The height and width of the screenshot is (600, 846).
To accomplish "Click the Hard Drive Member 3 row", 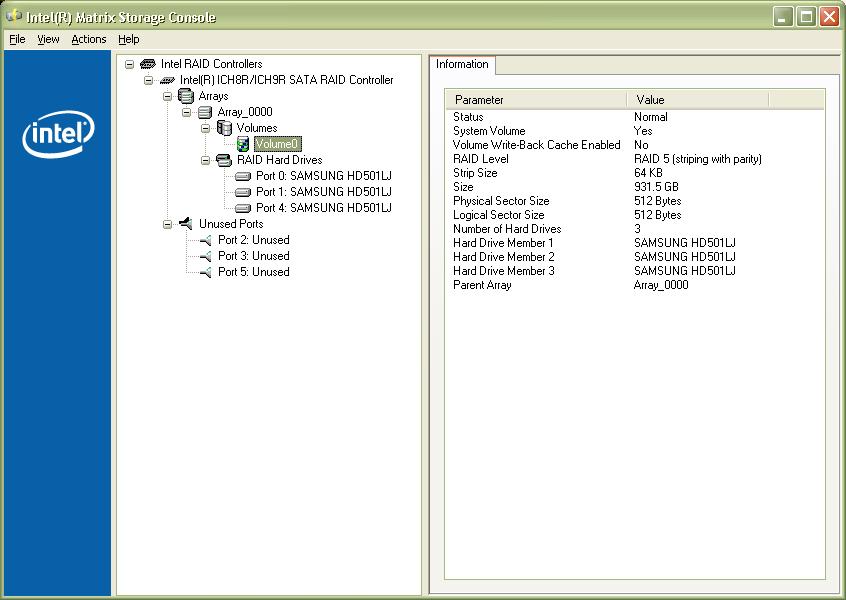I will click(634, 271).
